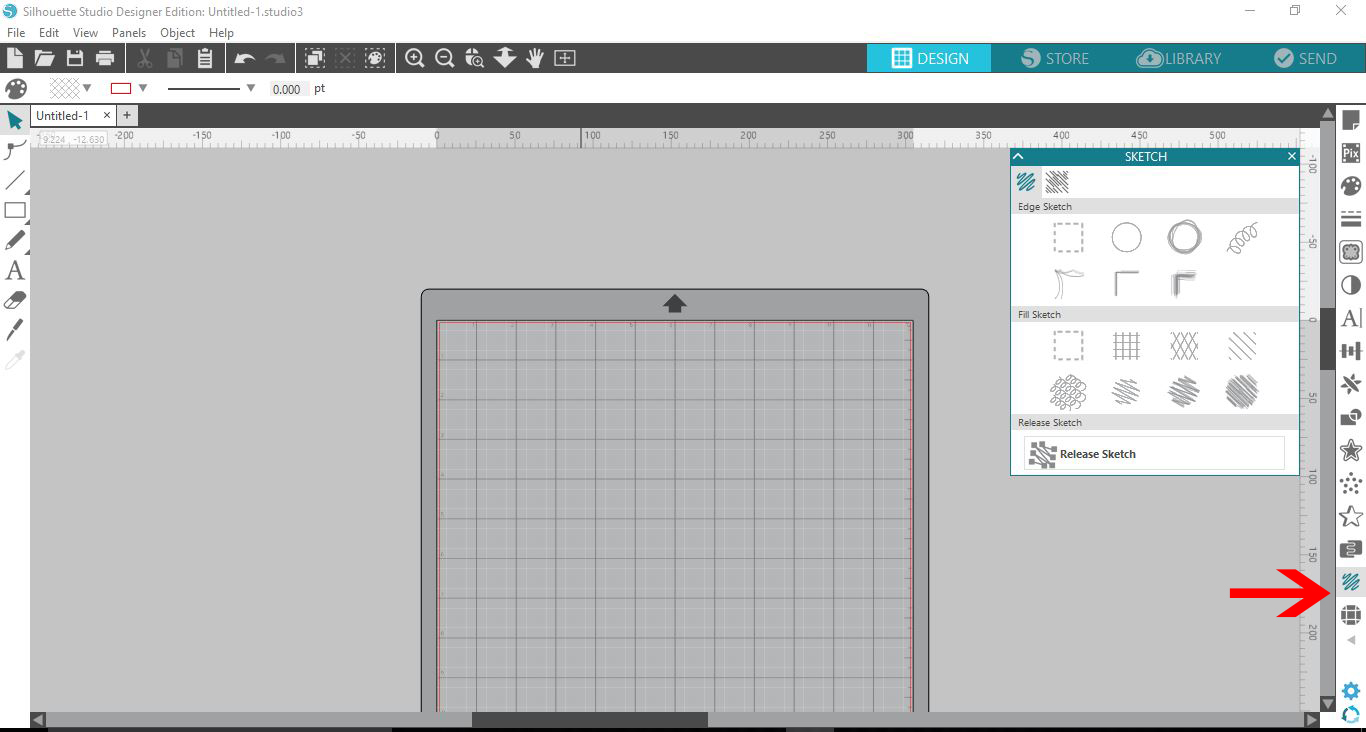
Task: Open the fill pattern dropdown arrow
Action: tap(87, 88)
